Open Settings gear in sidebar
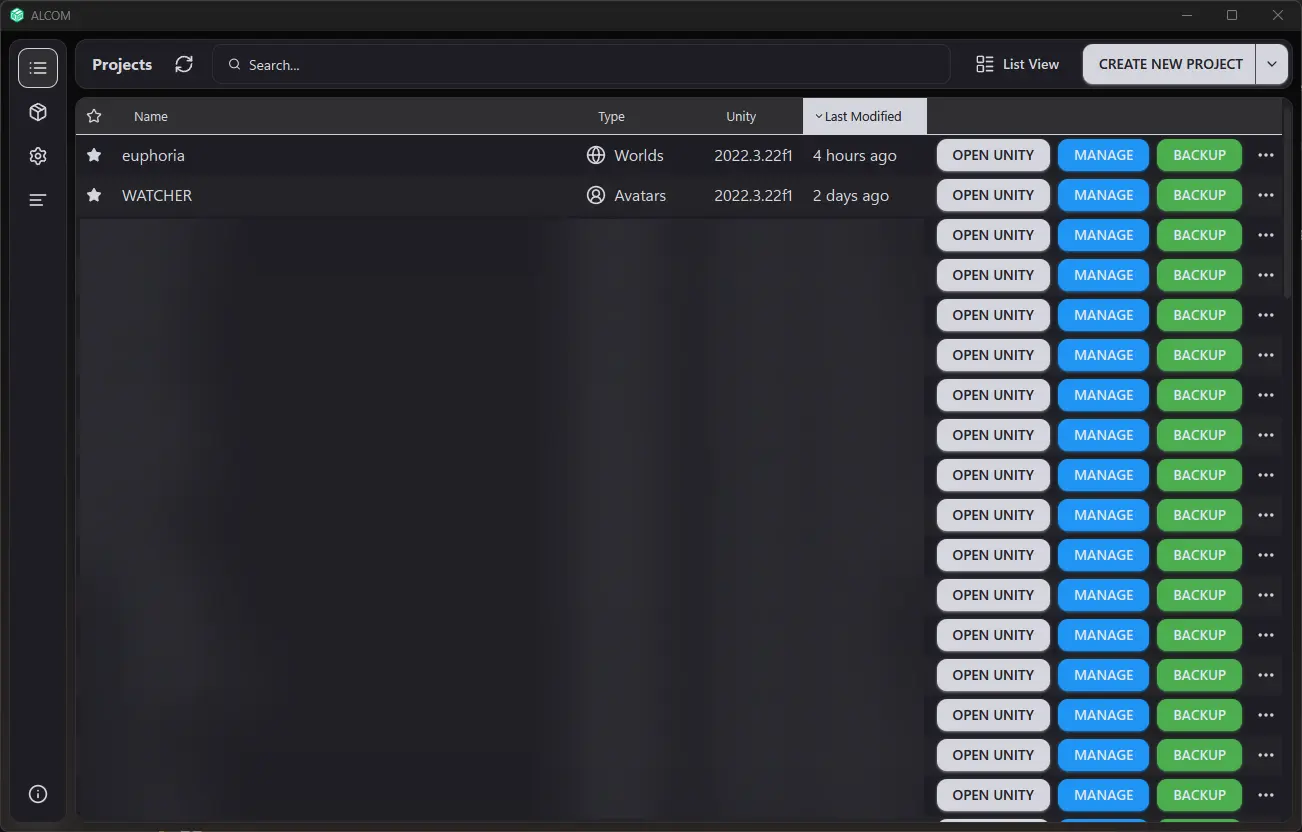 [x=38, y=156]
